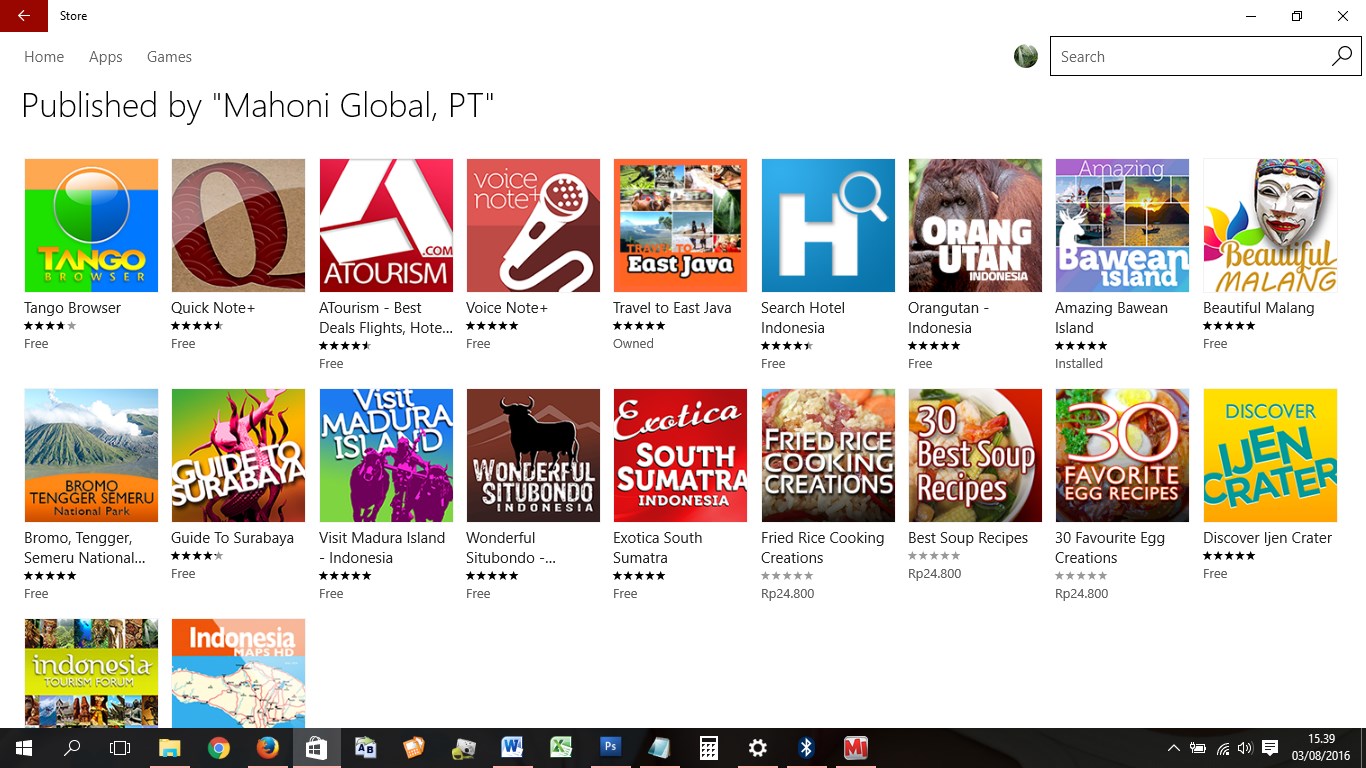The width and height of the screenshot is (1366, 768).
Task: Select the Indonesia Maps HD app icon
Action: click(238, 673)
